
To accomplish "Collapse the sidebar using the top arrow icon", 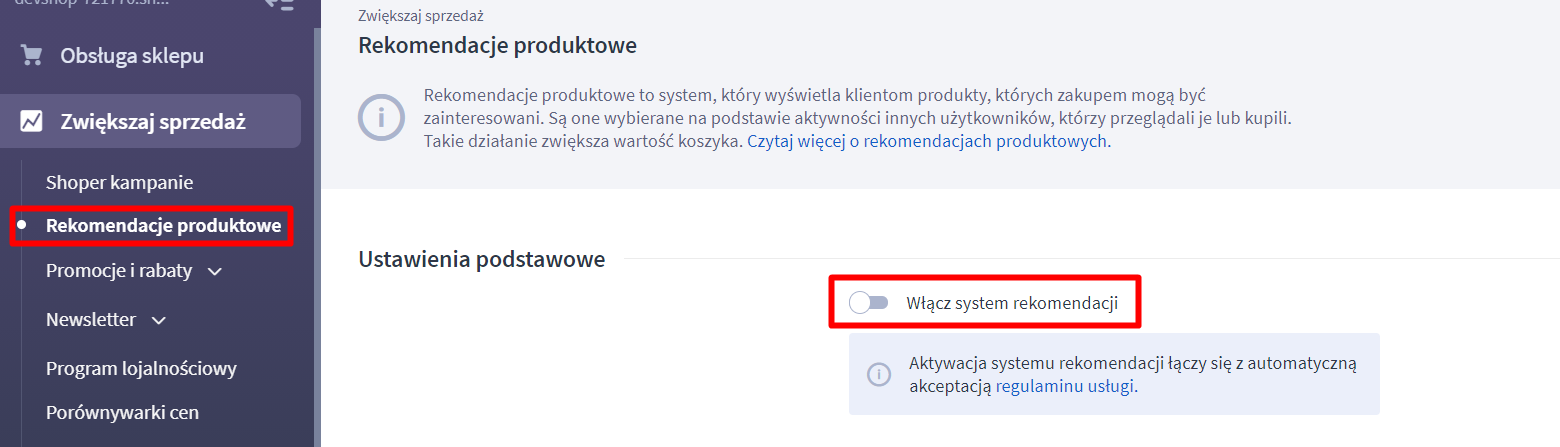I will coord(279,4).
